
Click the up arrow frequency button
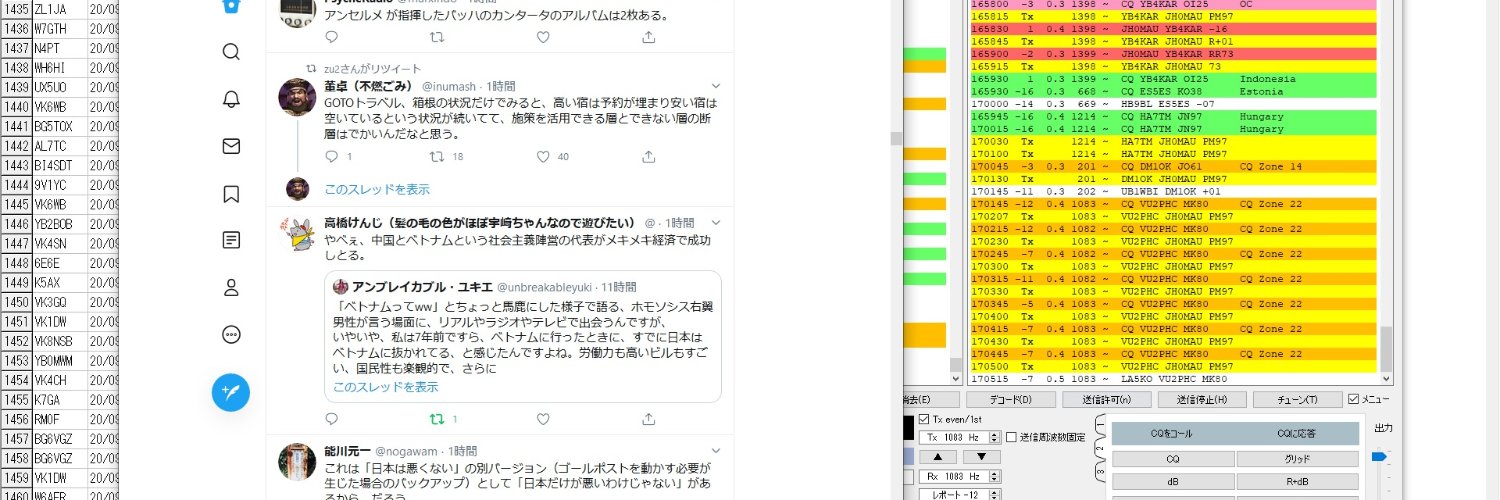pyautogui.click(x=938, y=457)
